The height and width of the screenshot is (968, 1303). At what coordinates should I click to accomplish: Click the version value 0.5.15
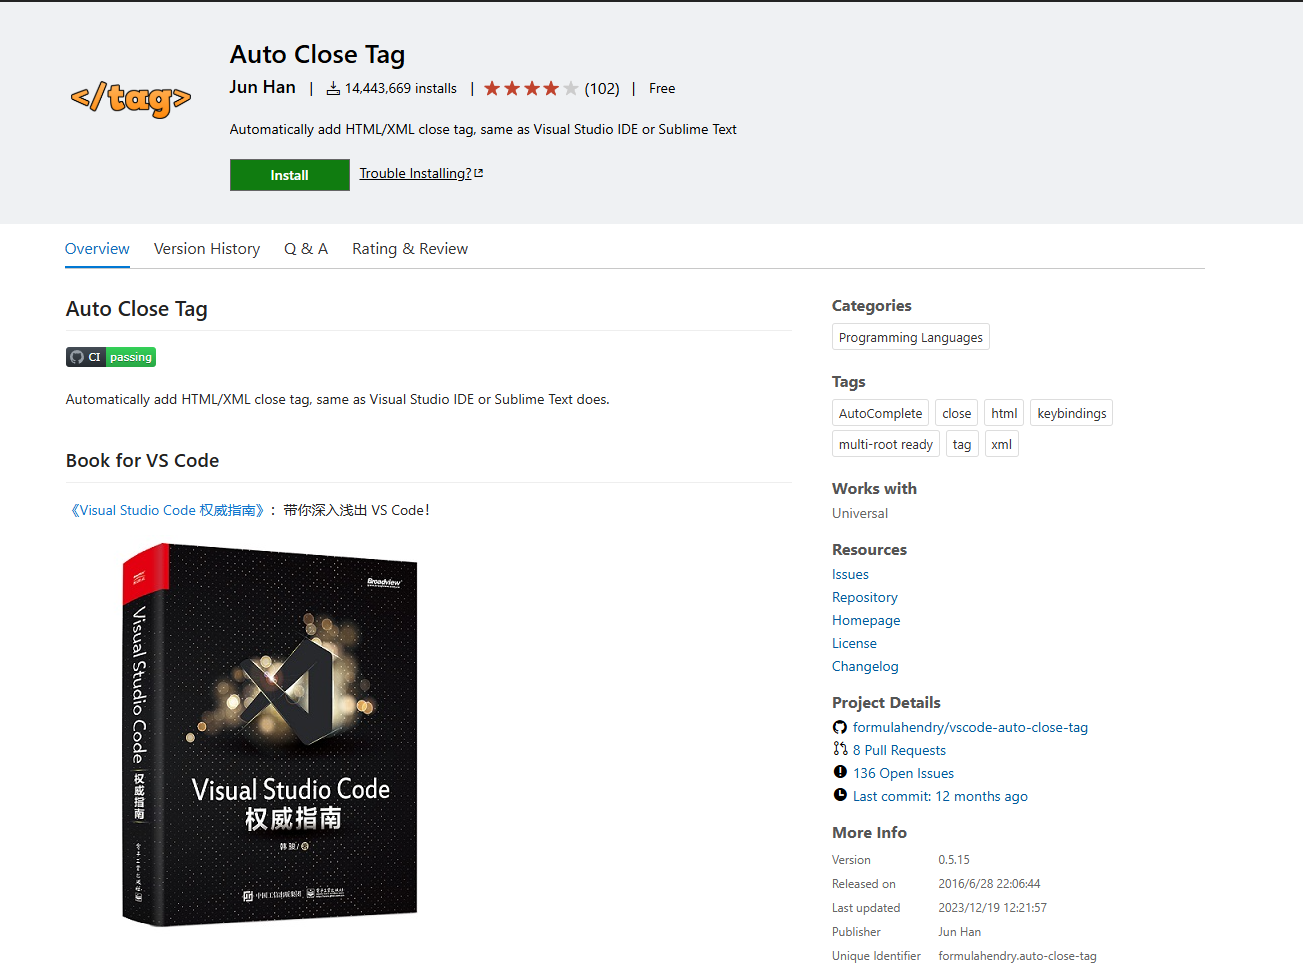click(x=954, y=860)
